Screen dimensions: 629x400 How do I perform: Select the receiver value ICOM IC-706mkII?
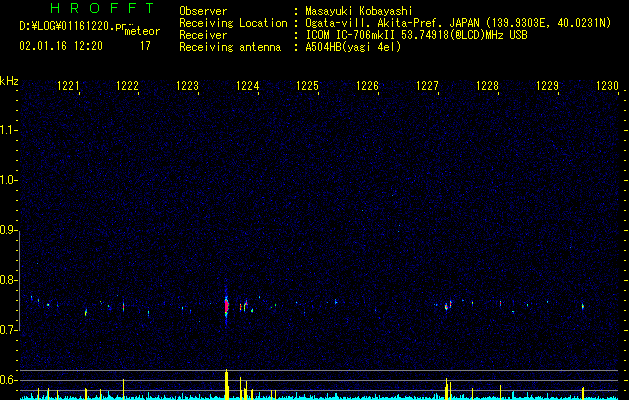[350, 35]
